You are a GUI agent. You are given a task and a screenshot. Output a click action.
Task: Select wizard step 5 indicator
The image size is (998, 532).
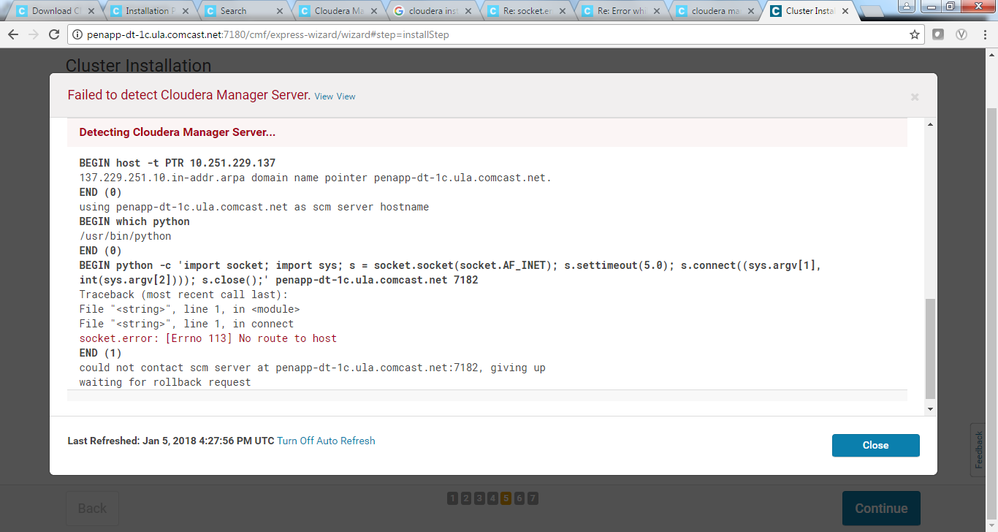point(506,498)
